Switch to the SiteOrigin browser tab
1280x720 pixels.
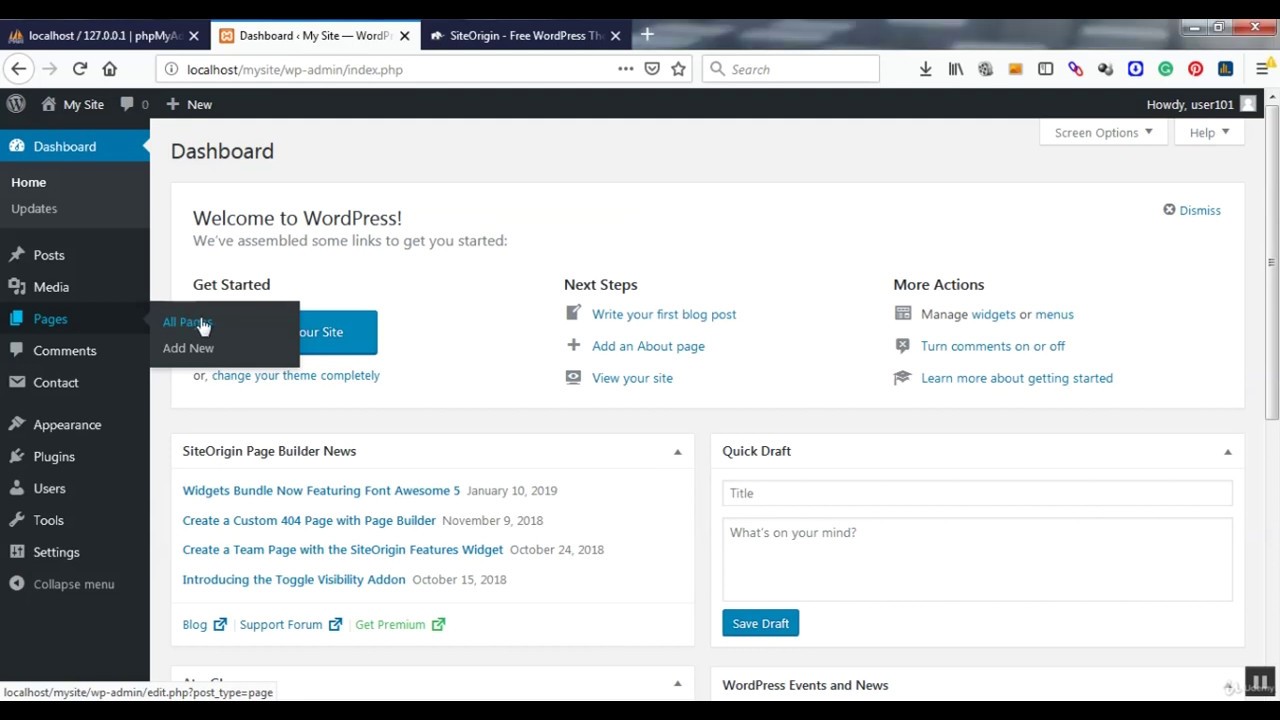(525, 35)
